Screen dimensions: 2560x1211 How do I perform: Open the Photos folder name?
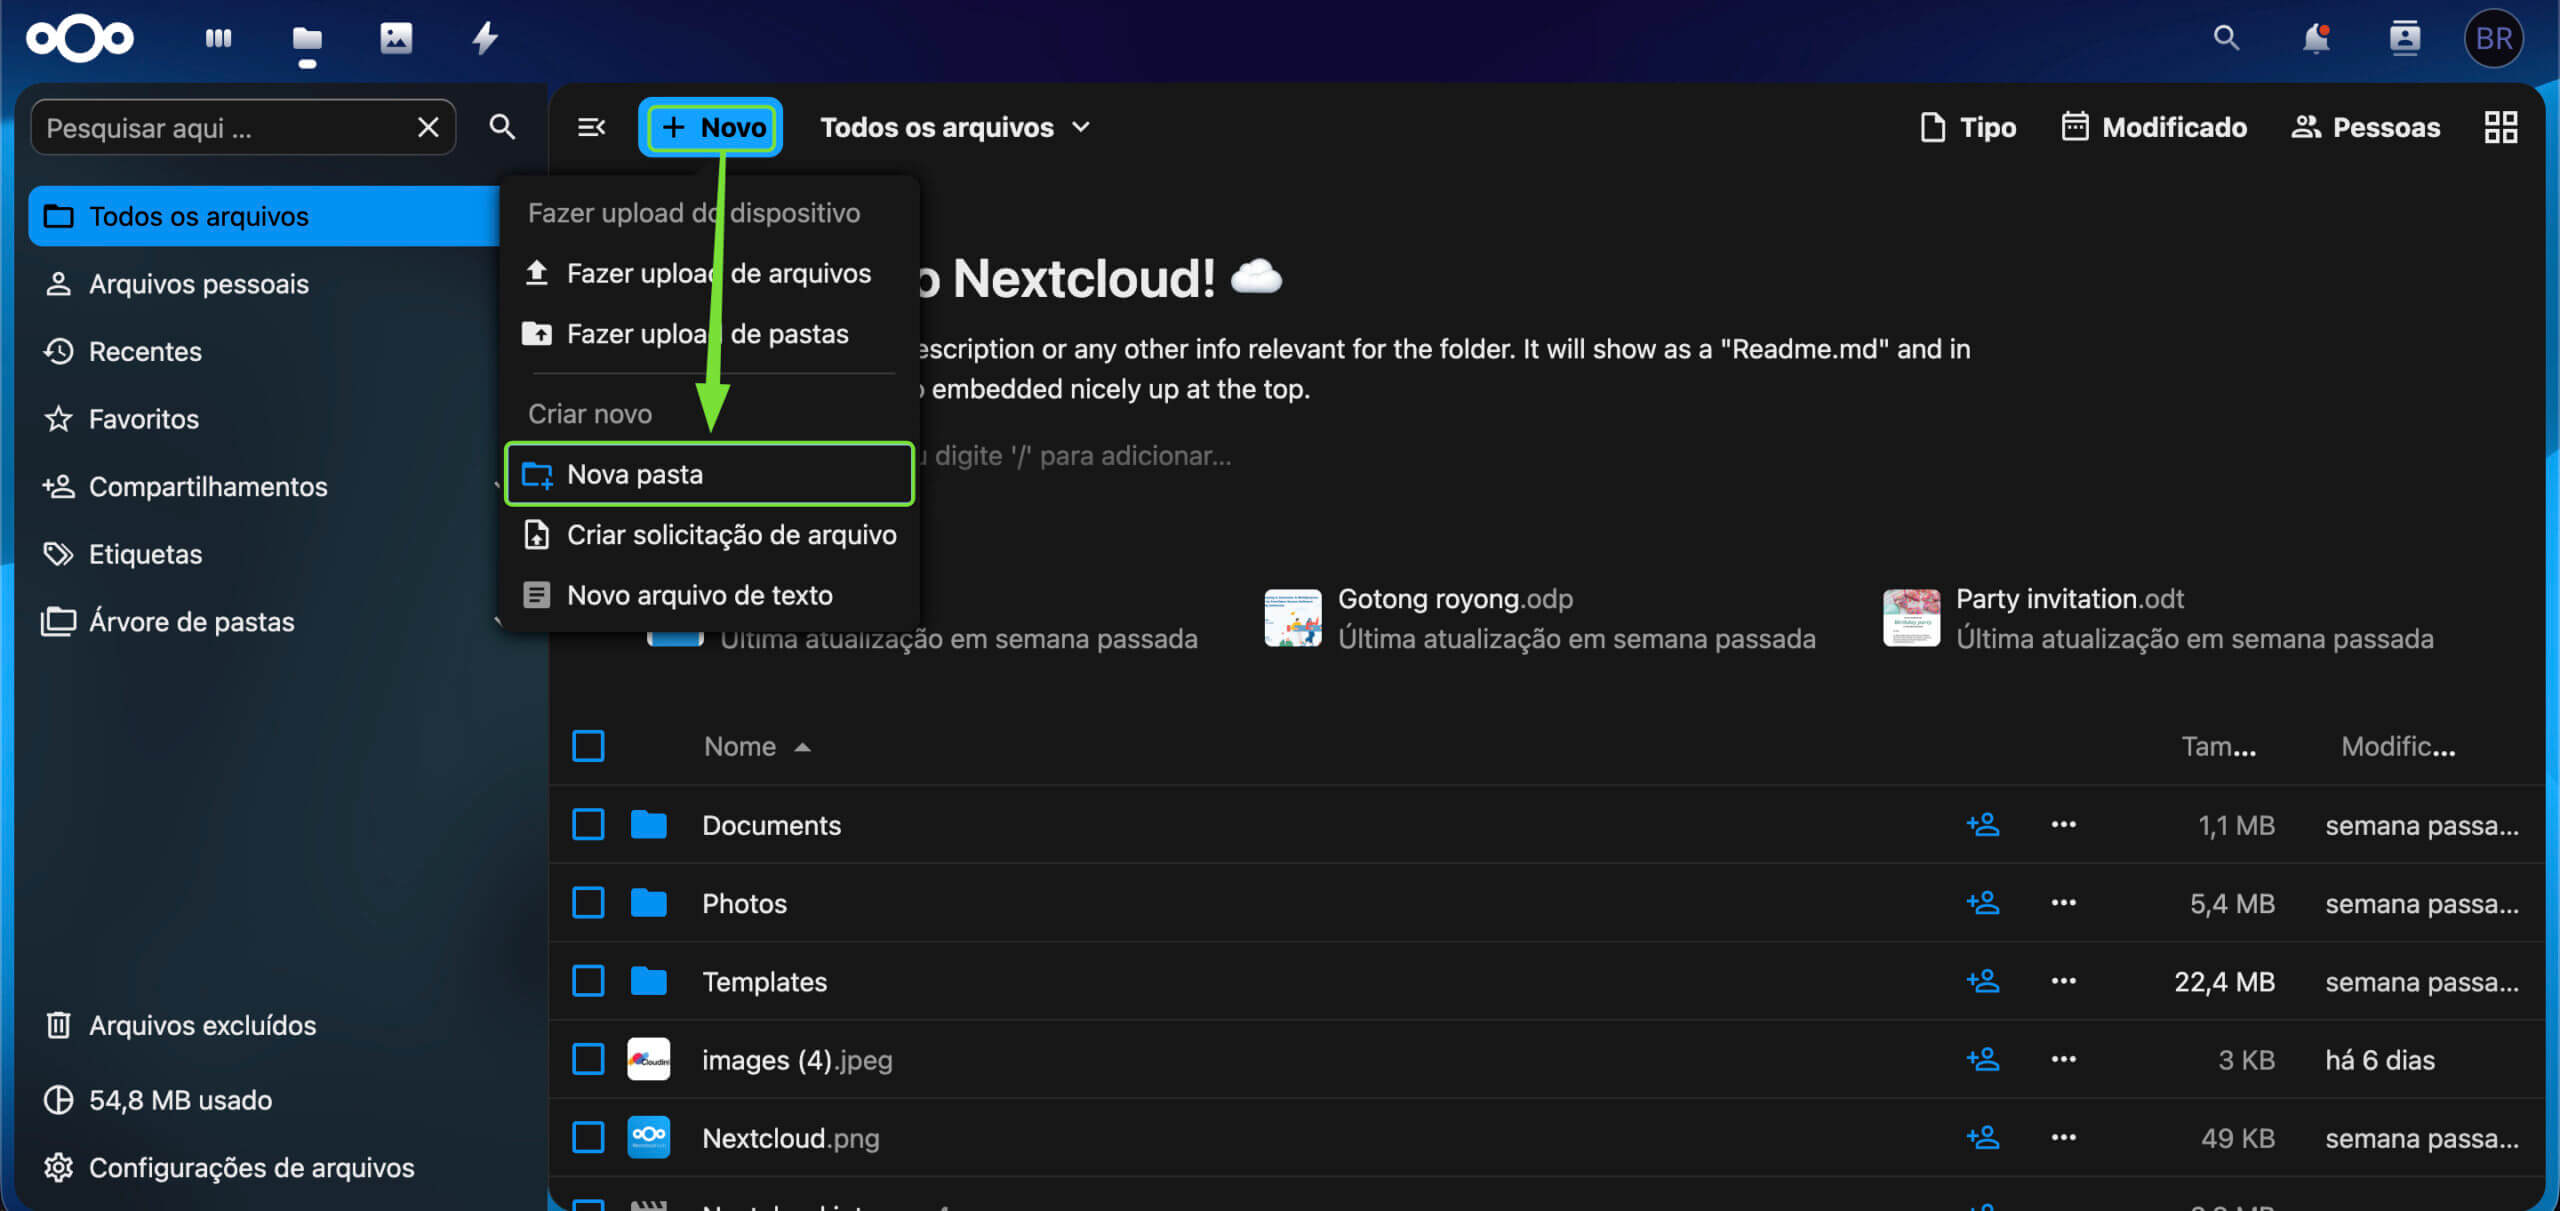click(x=744, y=903)
